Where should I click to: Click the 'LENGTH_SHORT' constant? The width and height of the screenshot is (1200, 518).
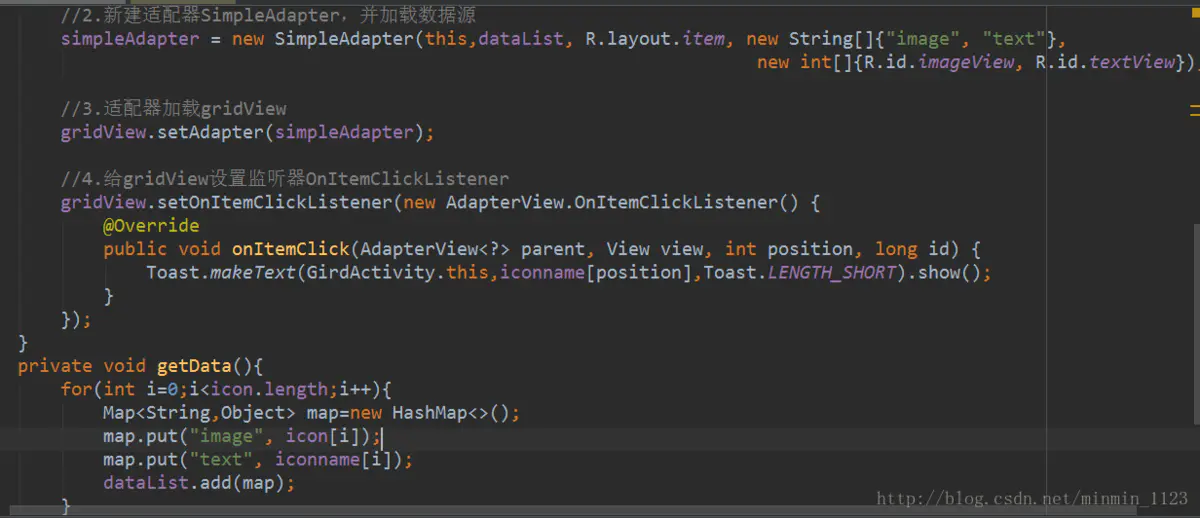832,273
